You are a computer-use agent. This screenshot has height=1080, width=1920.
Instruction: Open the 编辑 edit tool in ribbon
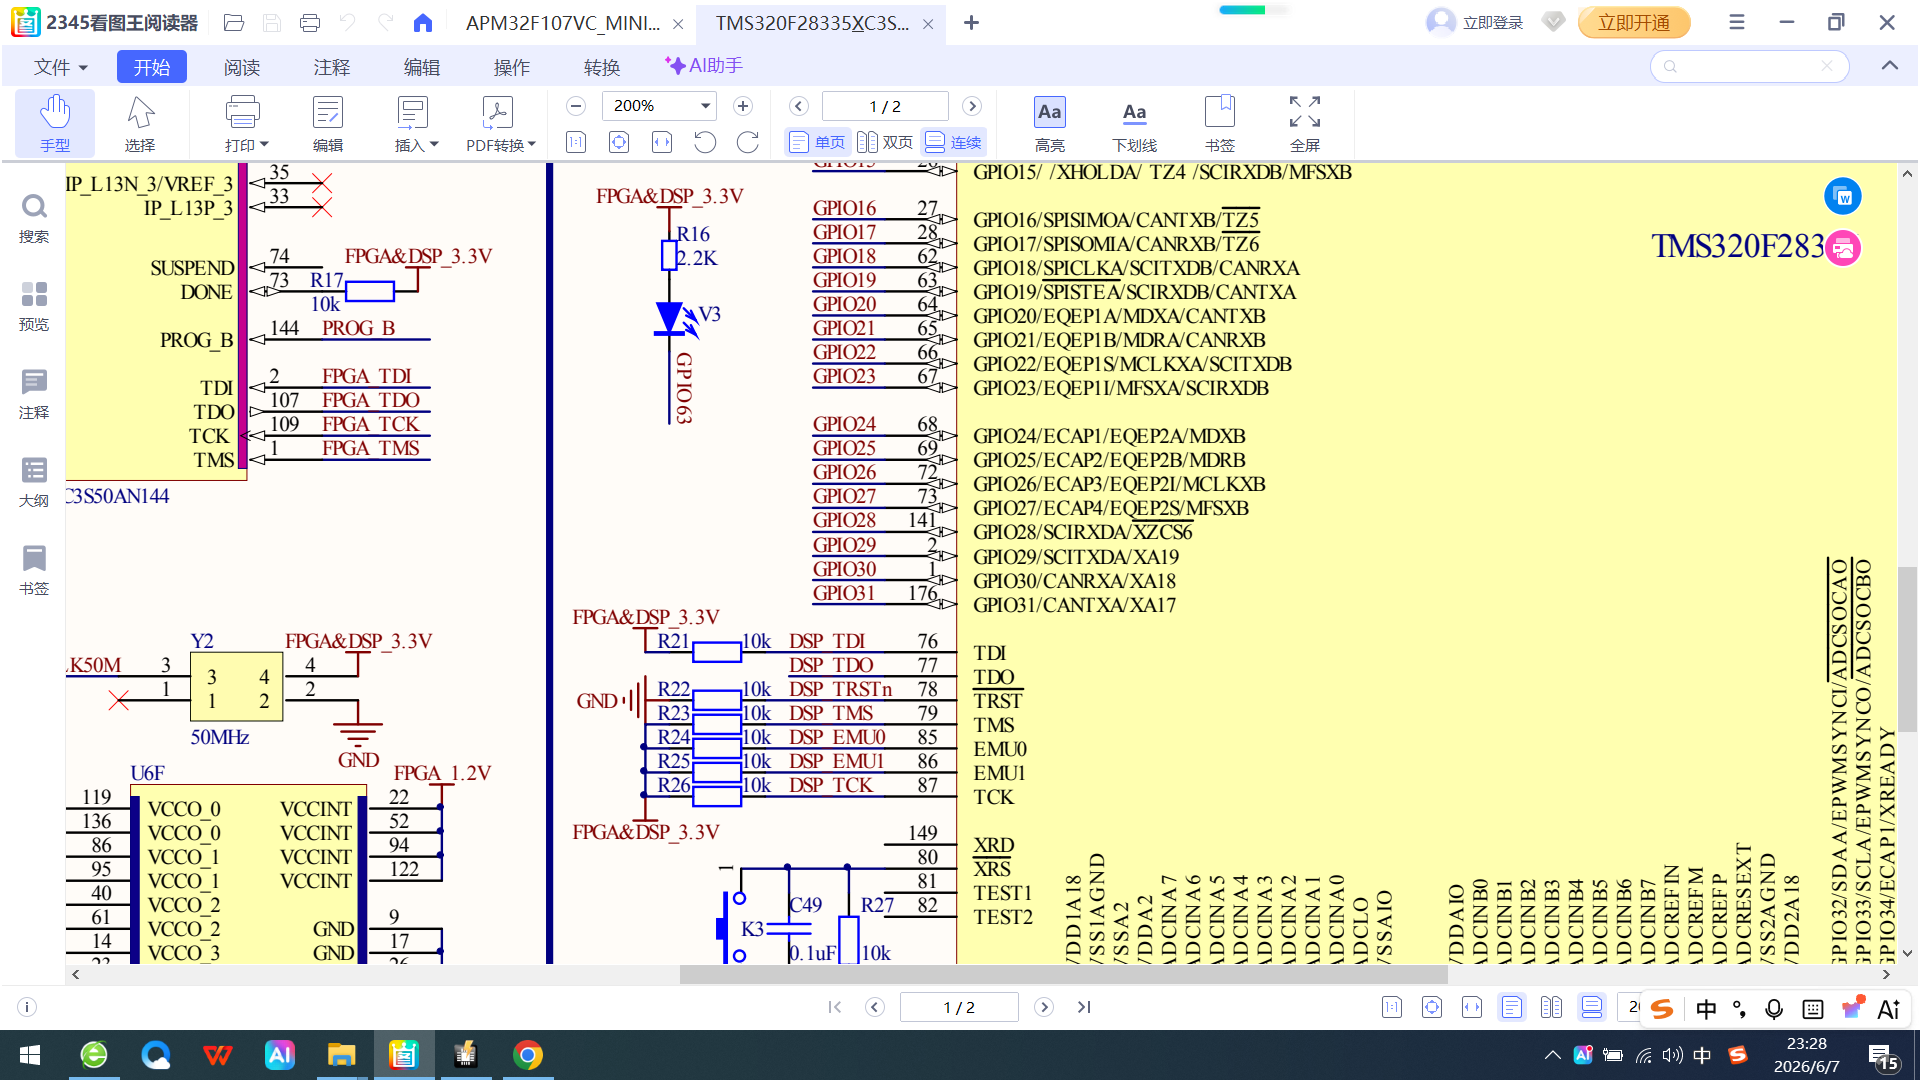(327, 123)
